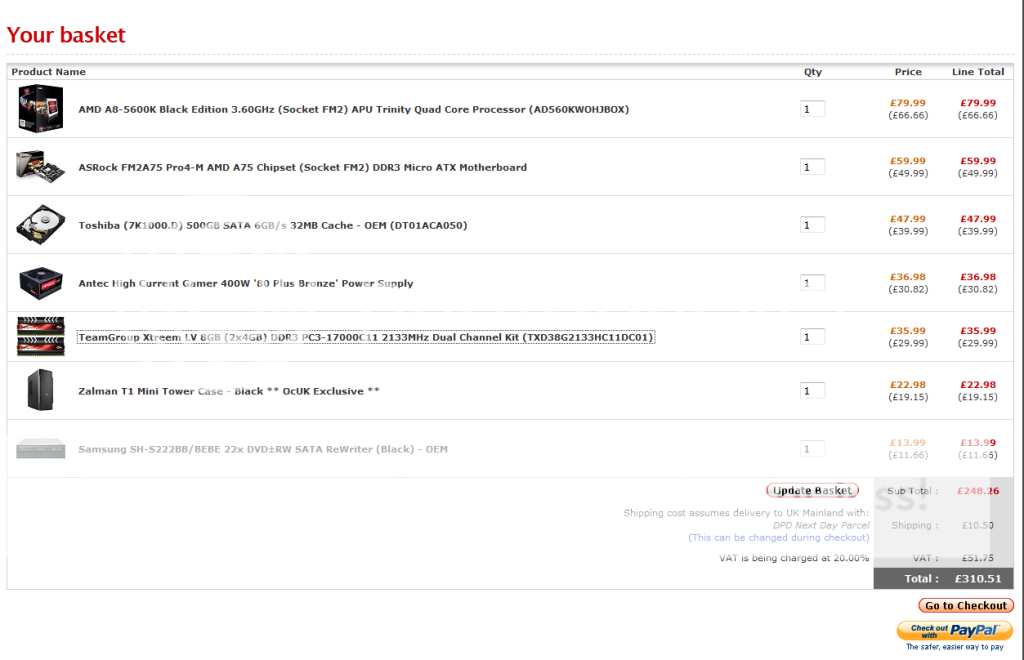The width and height of the screenshot is (1024, 660).
Task: Click quantity field for AMD A8-5600K processor
Action: coord(812,109)
